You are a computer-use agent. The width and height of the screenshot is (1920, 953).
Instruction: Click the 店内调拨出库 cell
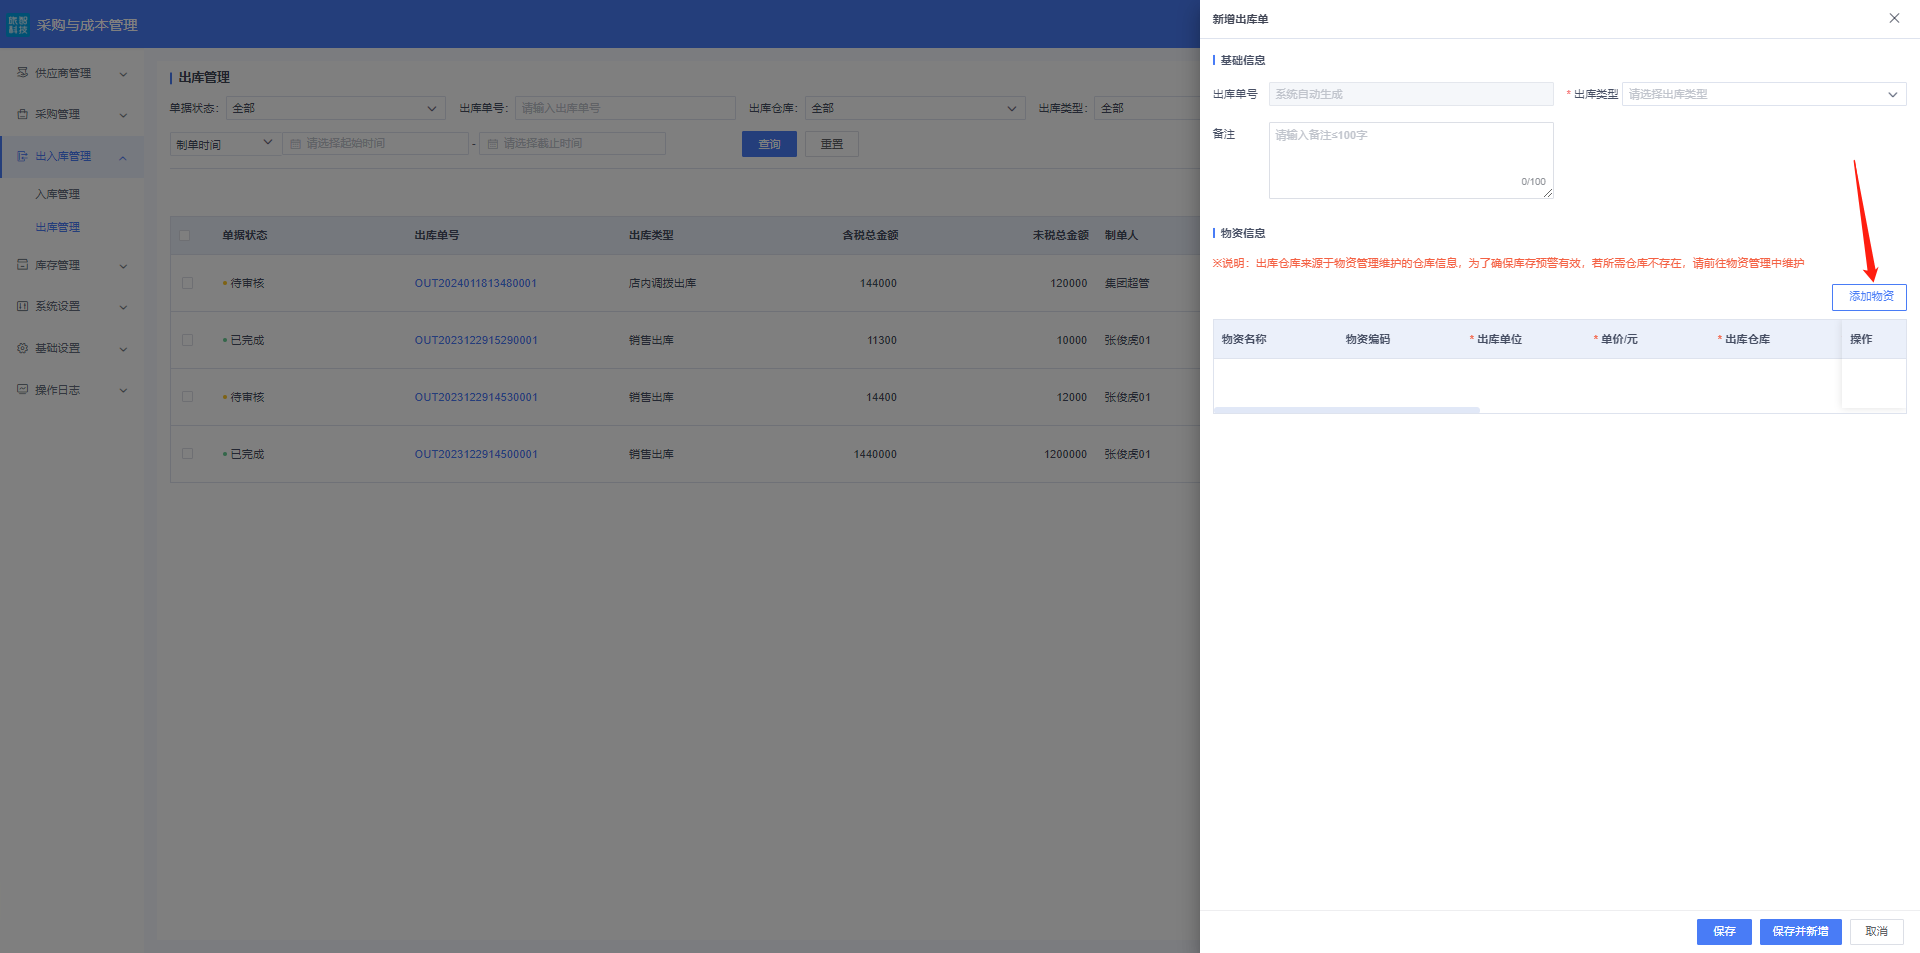pos(662,283)
